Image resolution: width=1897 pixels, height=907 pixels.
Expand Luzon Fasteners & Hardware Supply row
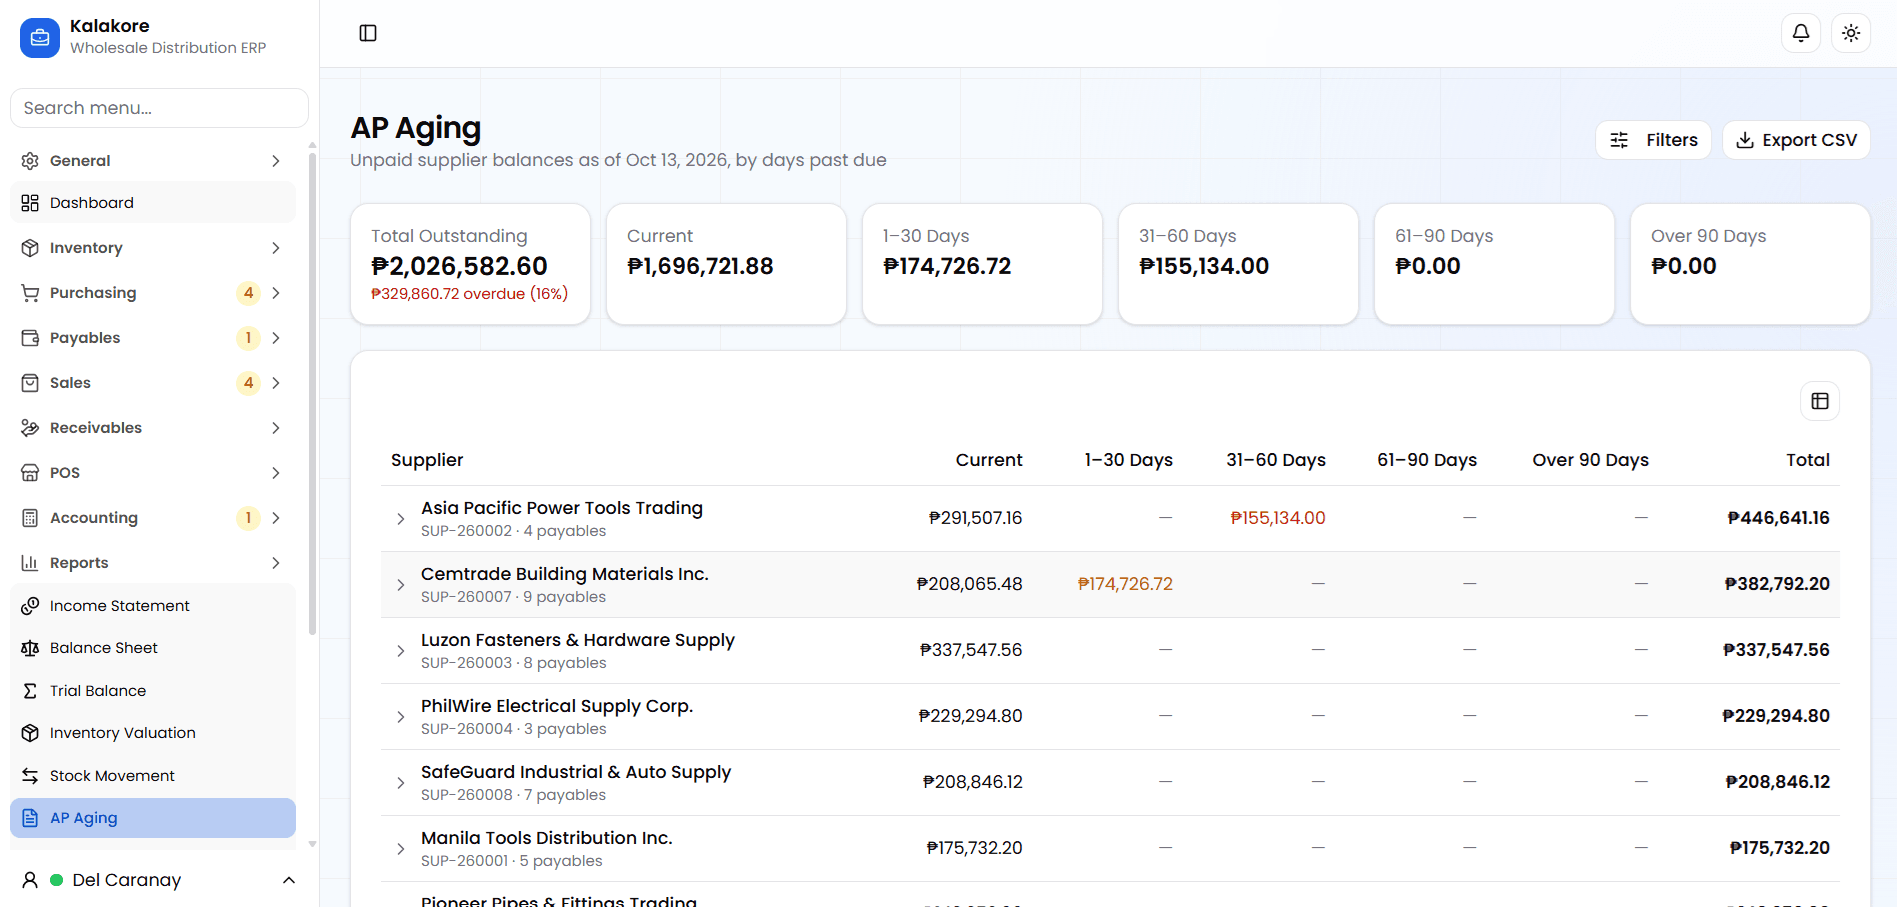(400, 651)
